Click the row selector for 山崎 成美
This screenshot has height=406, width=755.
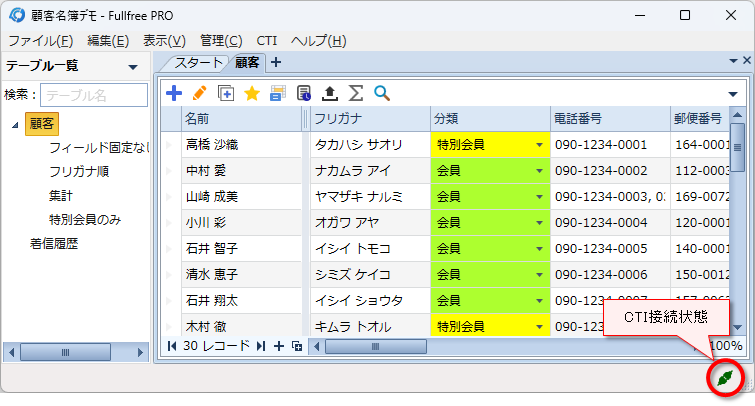point(171,196)
